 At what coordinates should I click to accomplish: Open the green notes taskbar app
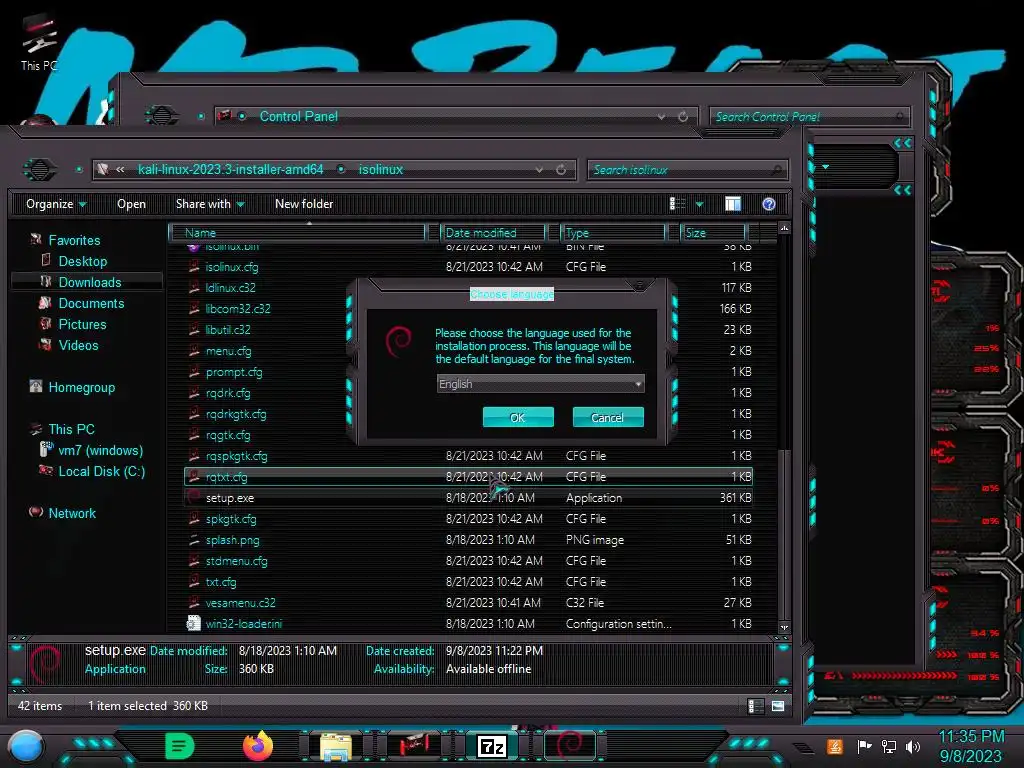[x=180, y=746]
